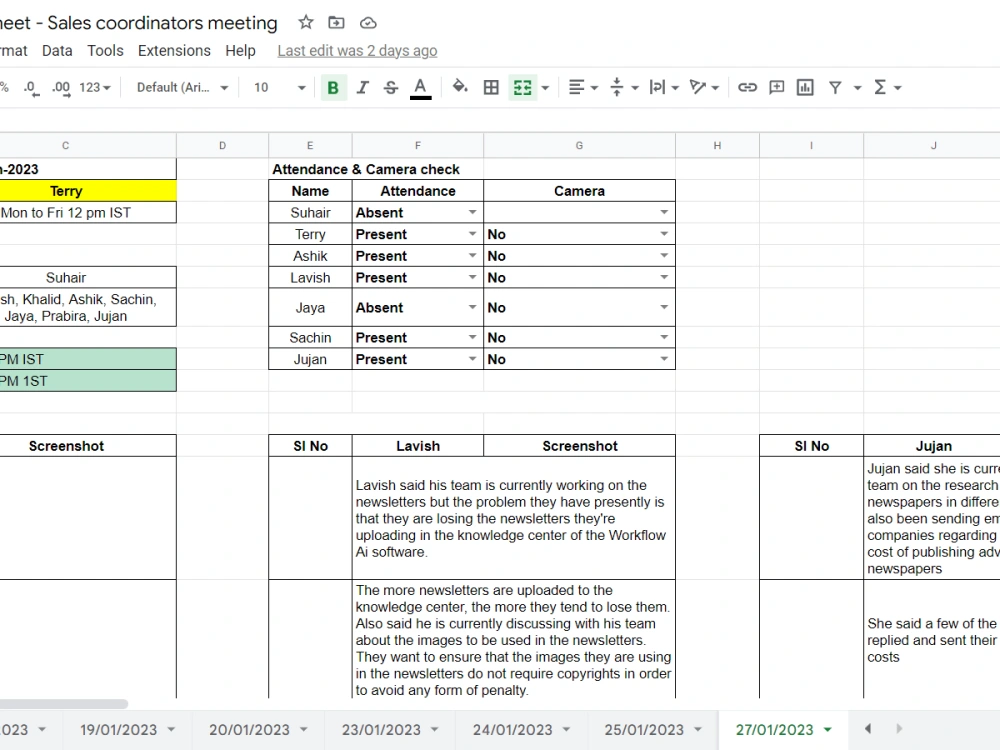Open the 23/01/2023 tab options arrow
The image size is (1000, 750).
pyautogui.click(x=435, y=730)
